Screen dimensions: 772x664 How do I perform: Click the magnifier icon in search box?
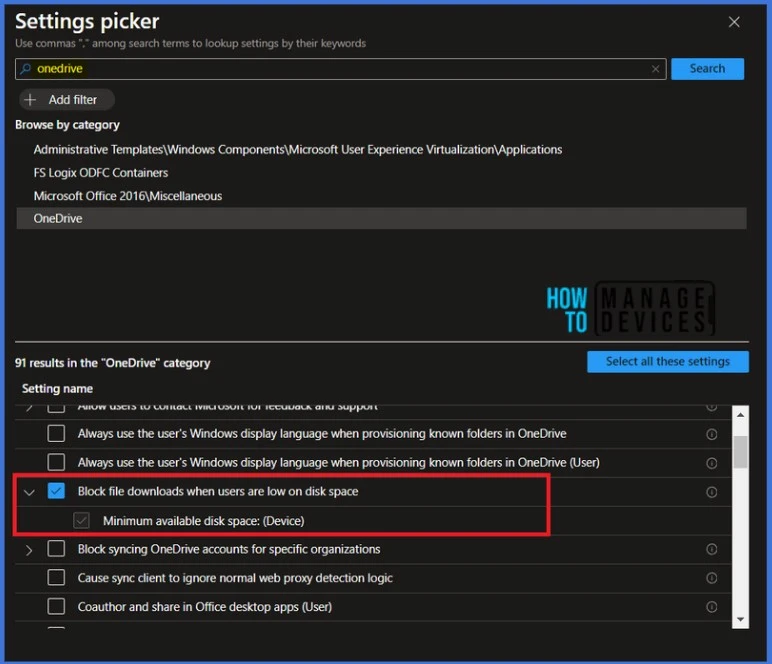pos(26,69)
